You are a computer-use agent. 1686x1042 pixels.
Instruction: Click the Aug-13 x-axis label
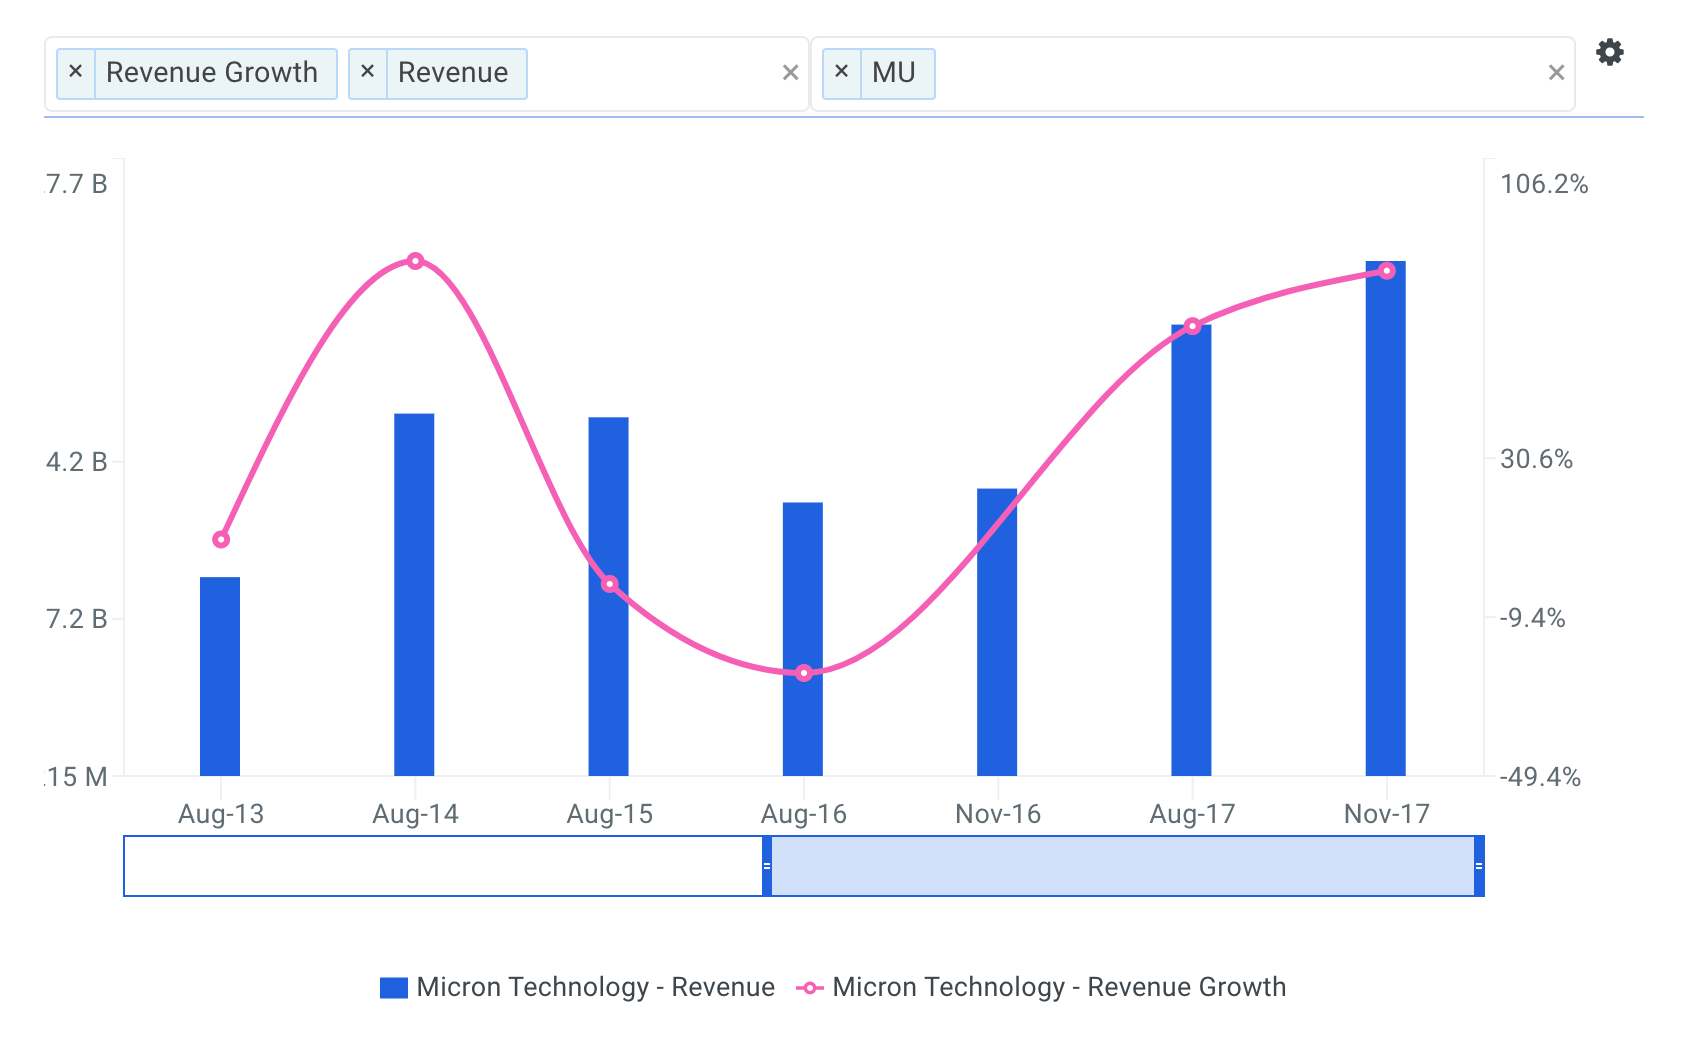(221, 814)
